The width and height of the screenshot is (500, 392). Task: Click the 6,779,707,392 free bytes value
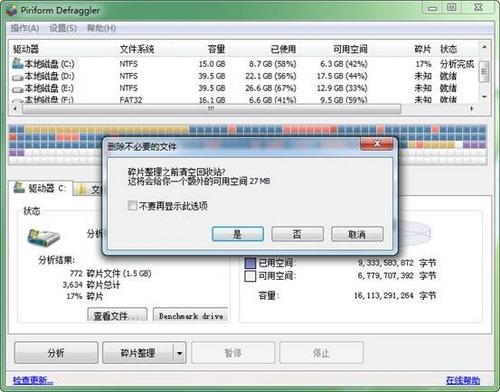[x=385, y=276]
